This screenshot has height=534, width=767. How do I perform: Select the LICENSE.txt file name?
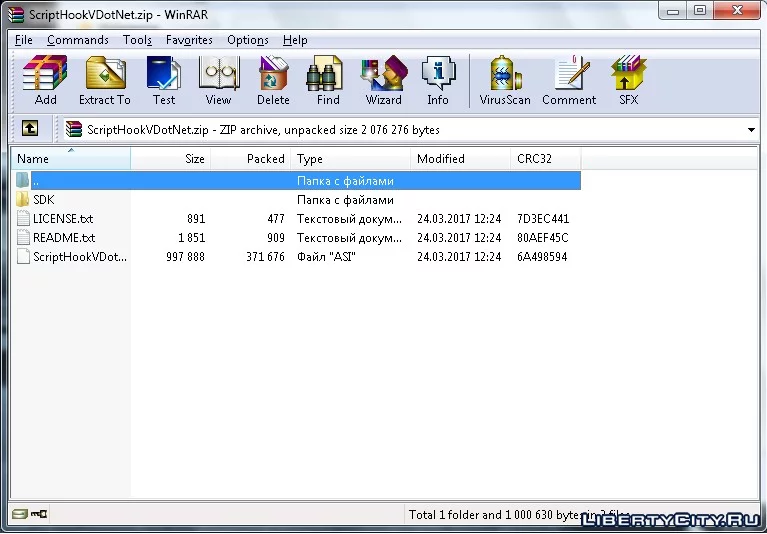click(x=63, y=219)
